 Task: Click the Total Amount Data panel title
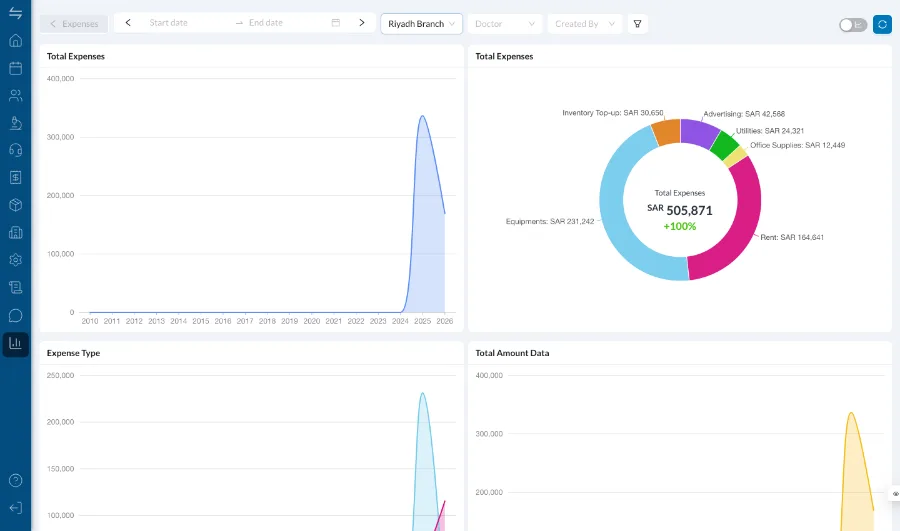tap(512, 353)
